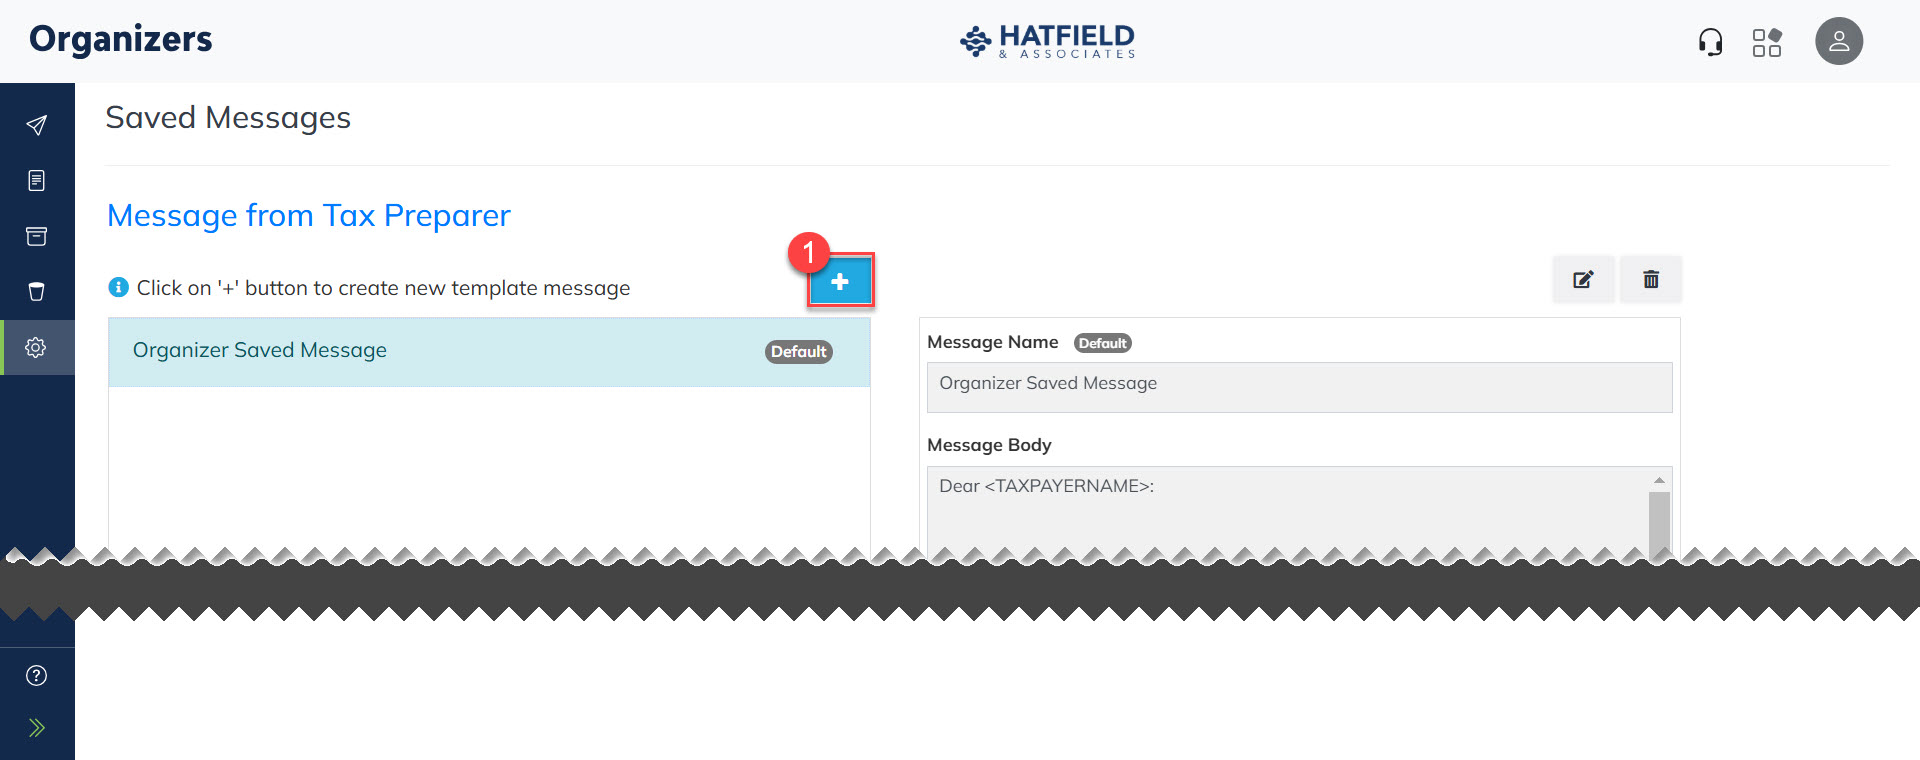
Task: Open the Recycle Bin in sidebar
Action: click(x=37, y=292)
